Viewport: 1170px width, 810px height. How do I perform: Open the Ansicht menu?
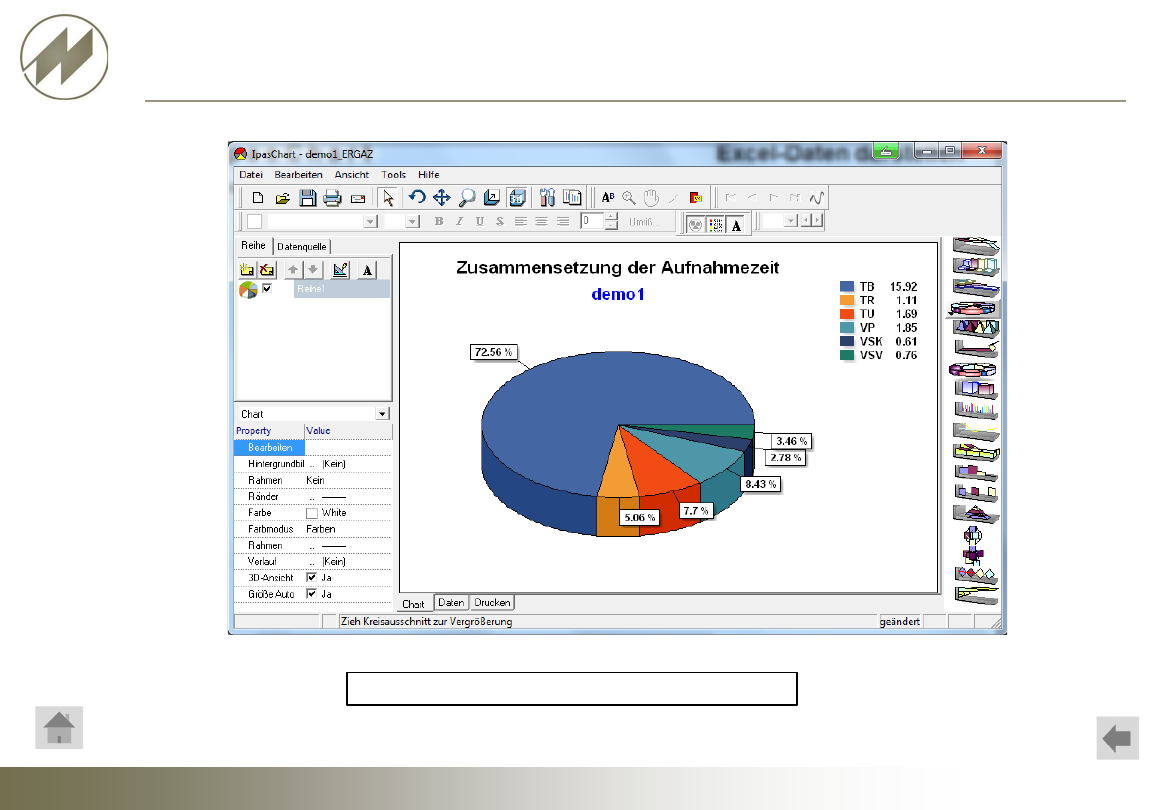pos(351,175)
